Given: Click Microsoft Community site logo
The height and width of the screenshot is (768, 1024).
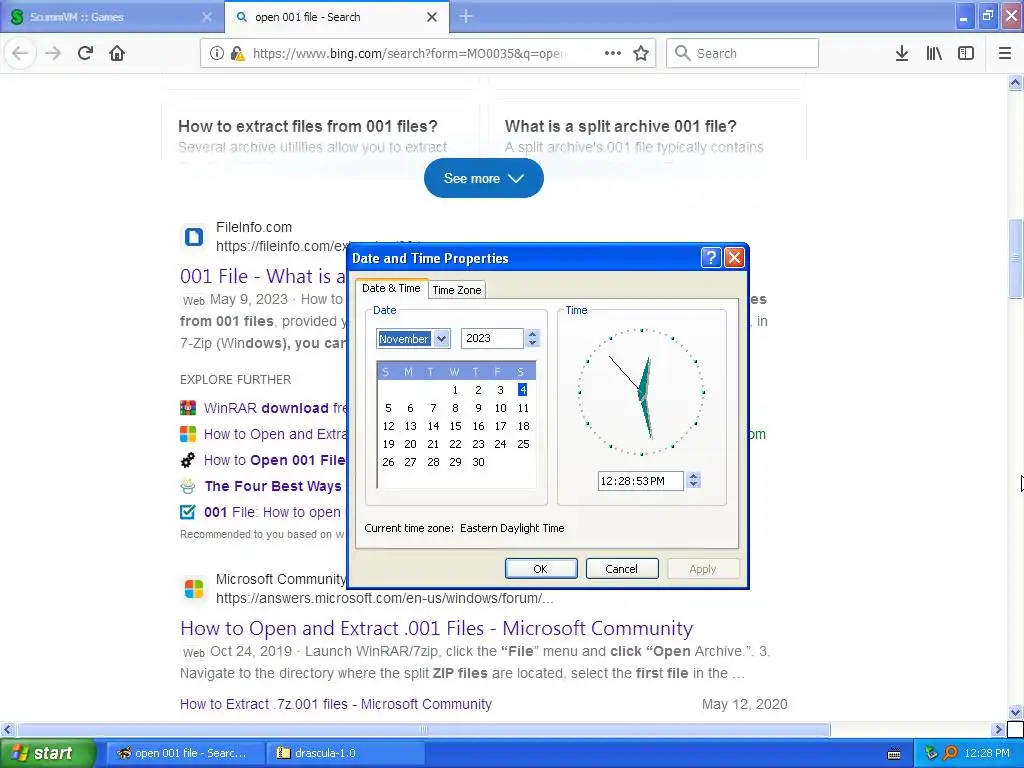Looking at the screenshot, I should pos(194,588).
